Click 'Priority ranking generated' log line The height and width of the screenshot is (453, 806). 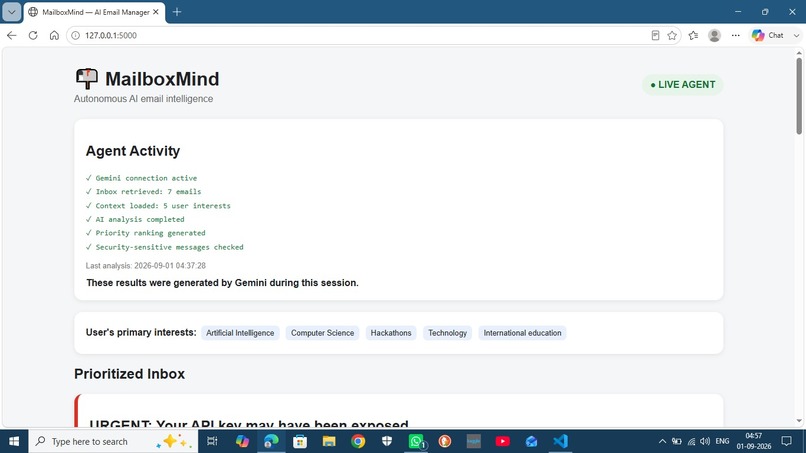tap(145, 233)
